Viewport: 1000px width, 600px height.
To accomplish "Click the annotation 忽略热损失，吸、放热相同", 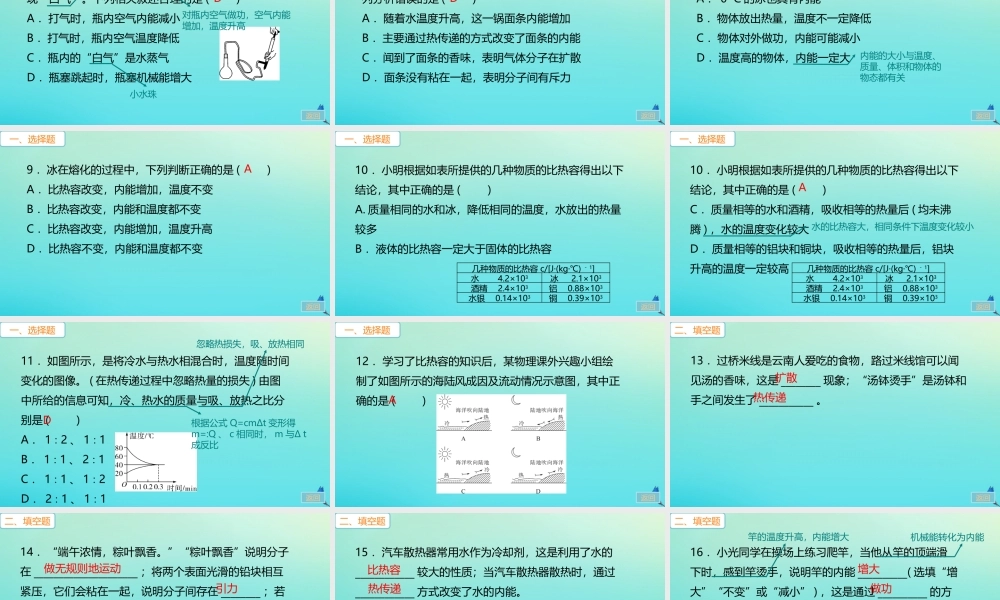I will tap(250, 344).
